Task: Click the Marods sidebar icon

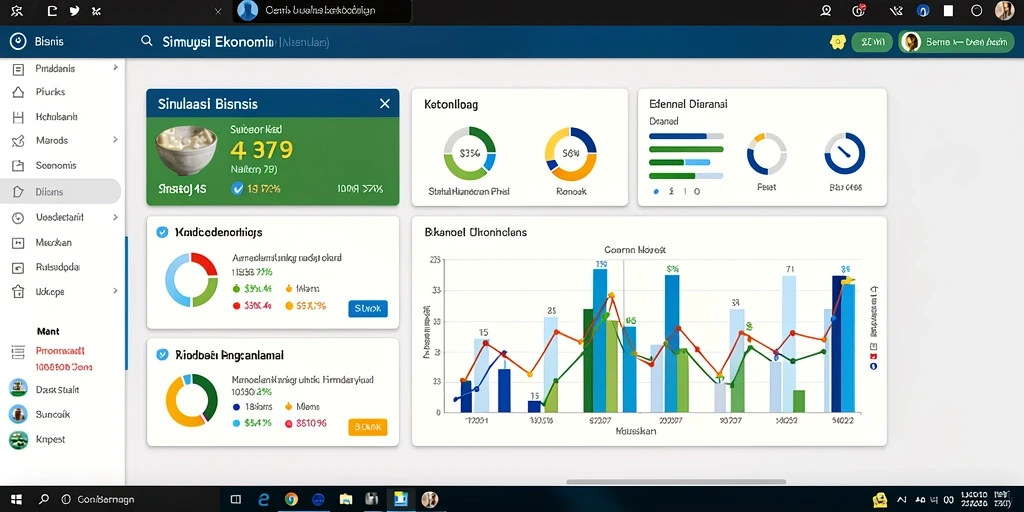Action: coord(18,140)
